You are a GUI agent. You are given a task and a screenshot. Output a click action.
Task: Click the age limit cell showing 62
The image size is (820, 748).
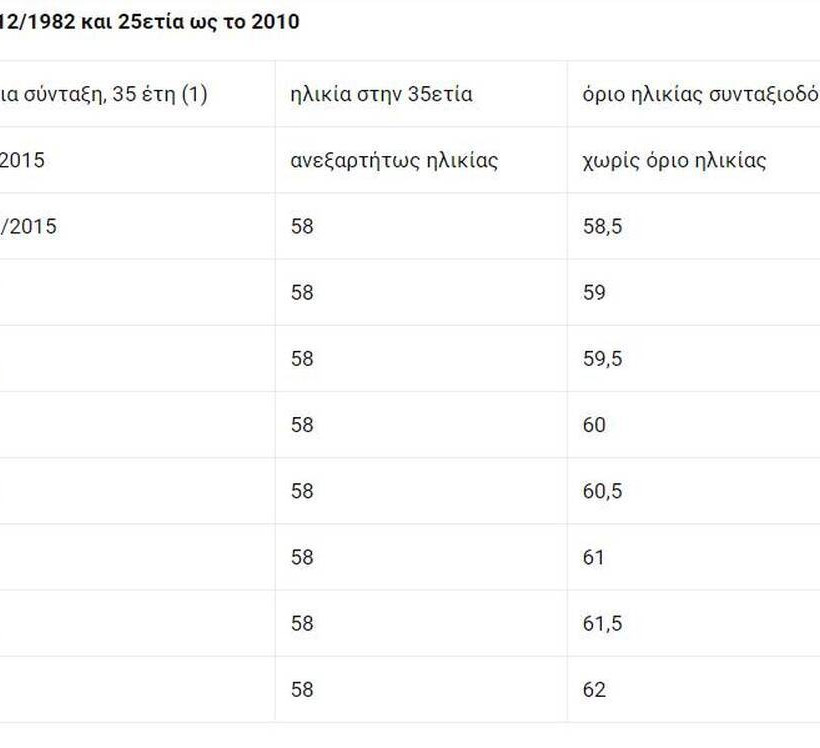click(594, 689)
